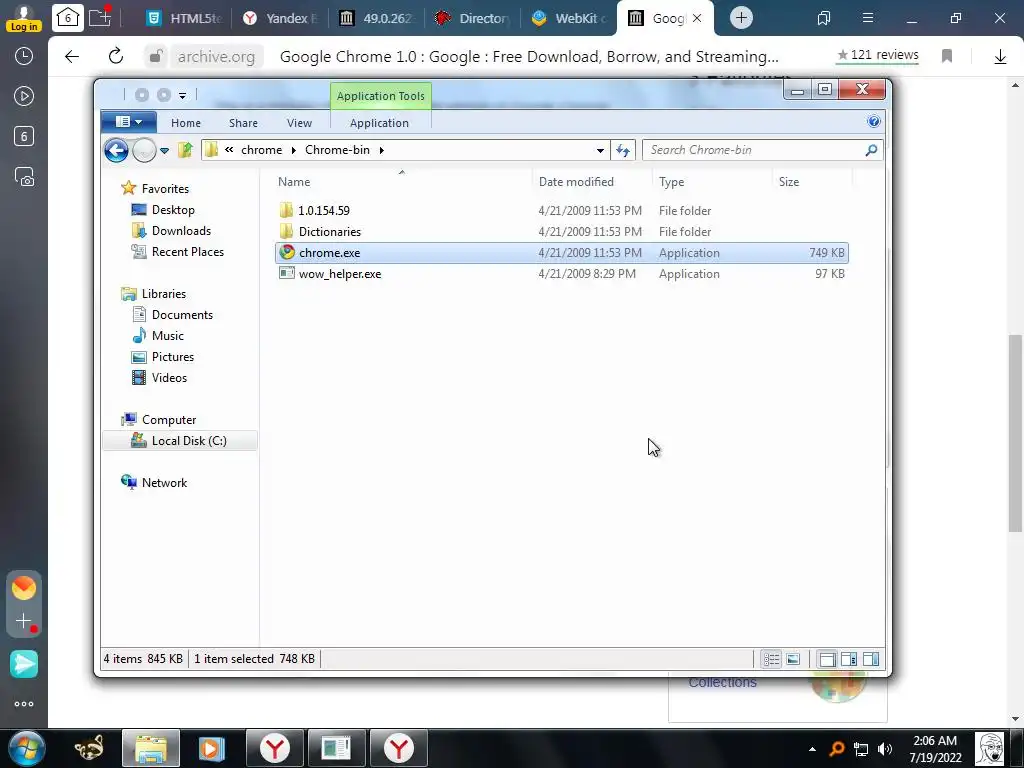Open Network in navigation pane
Screen dimensions: 1024x768
tap(164, 483)
